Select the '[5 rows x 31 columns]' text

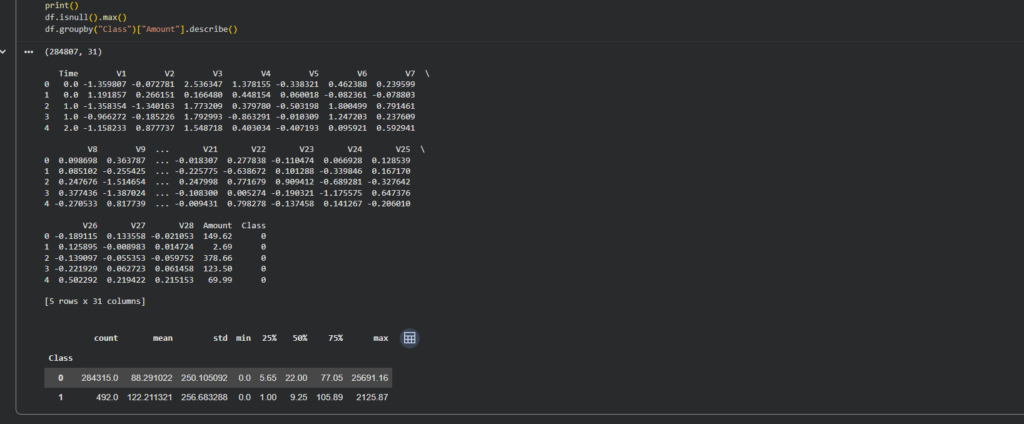coord(95,301)
